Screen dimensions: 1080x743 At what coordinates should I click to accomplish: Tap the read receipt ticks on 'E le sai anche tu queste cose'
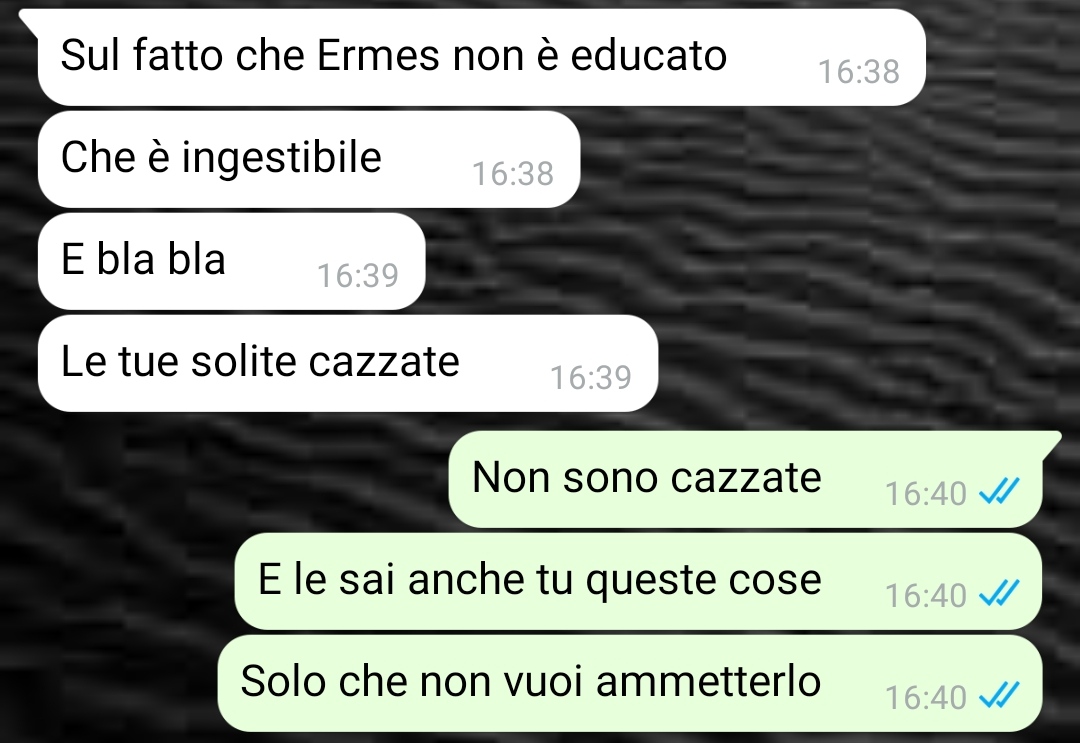click(x=999, y=594)
